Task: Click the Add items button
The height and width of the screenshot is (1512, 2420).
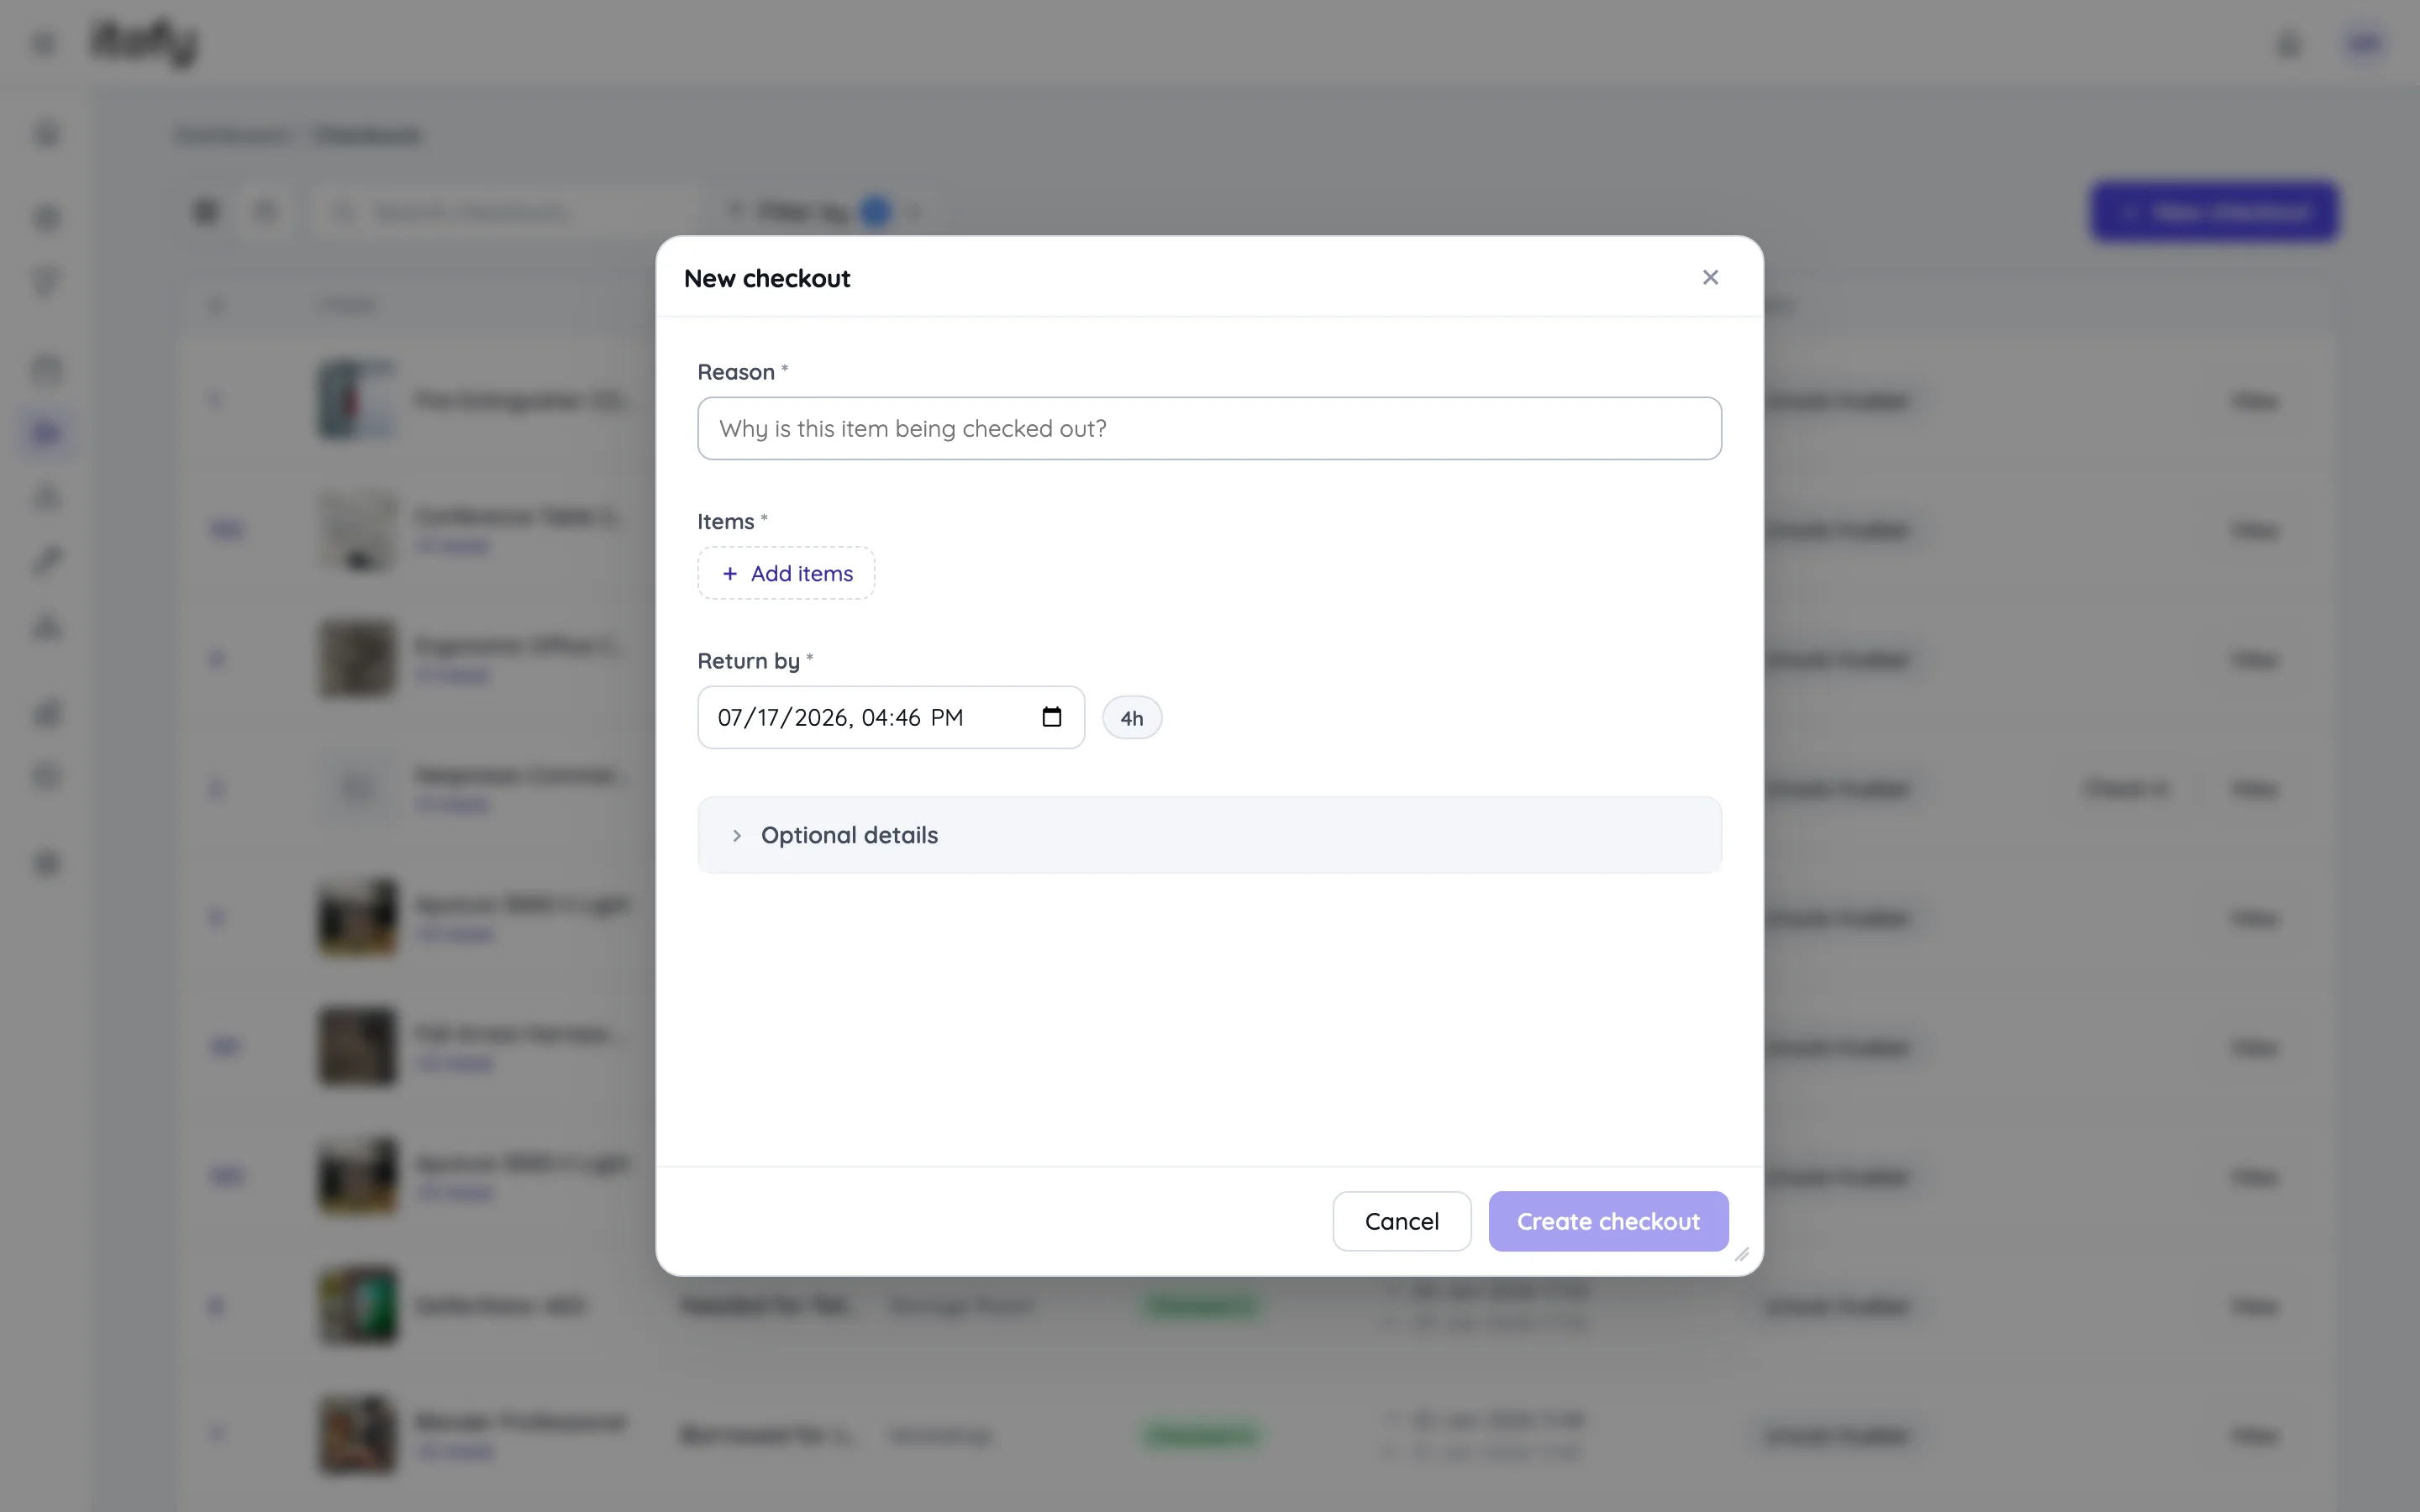Action: click(x=786, y=573)
